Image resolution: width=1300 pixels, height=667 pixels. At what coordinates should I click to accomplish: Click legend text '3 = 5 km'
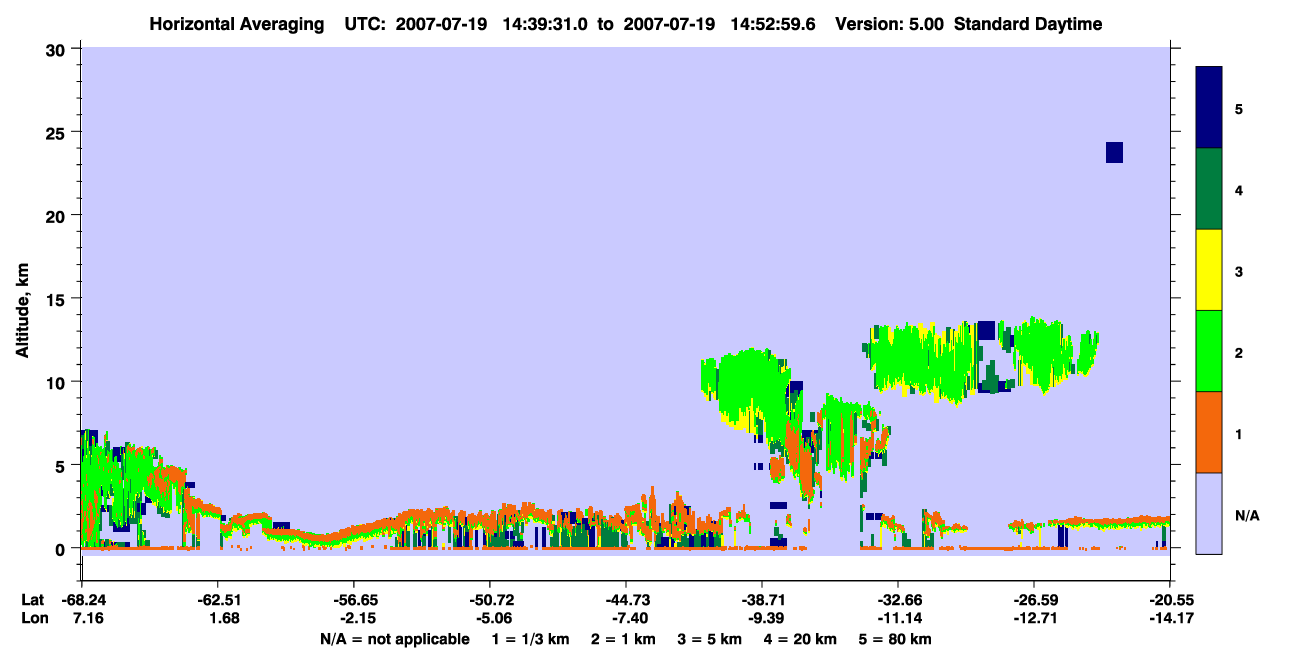tap(710, 639)
